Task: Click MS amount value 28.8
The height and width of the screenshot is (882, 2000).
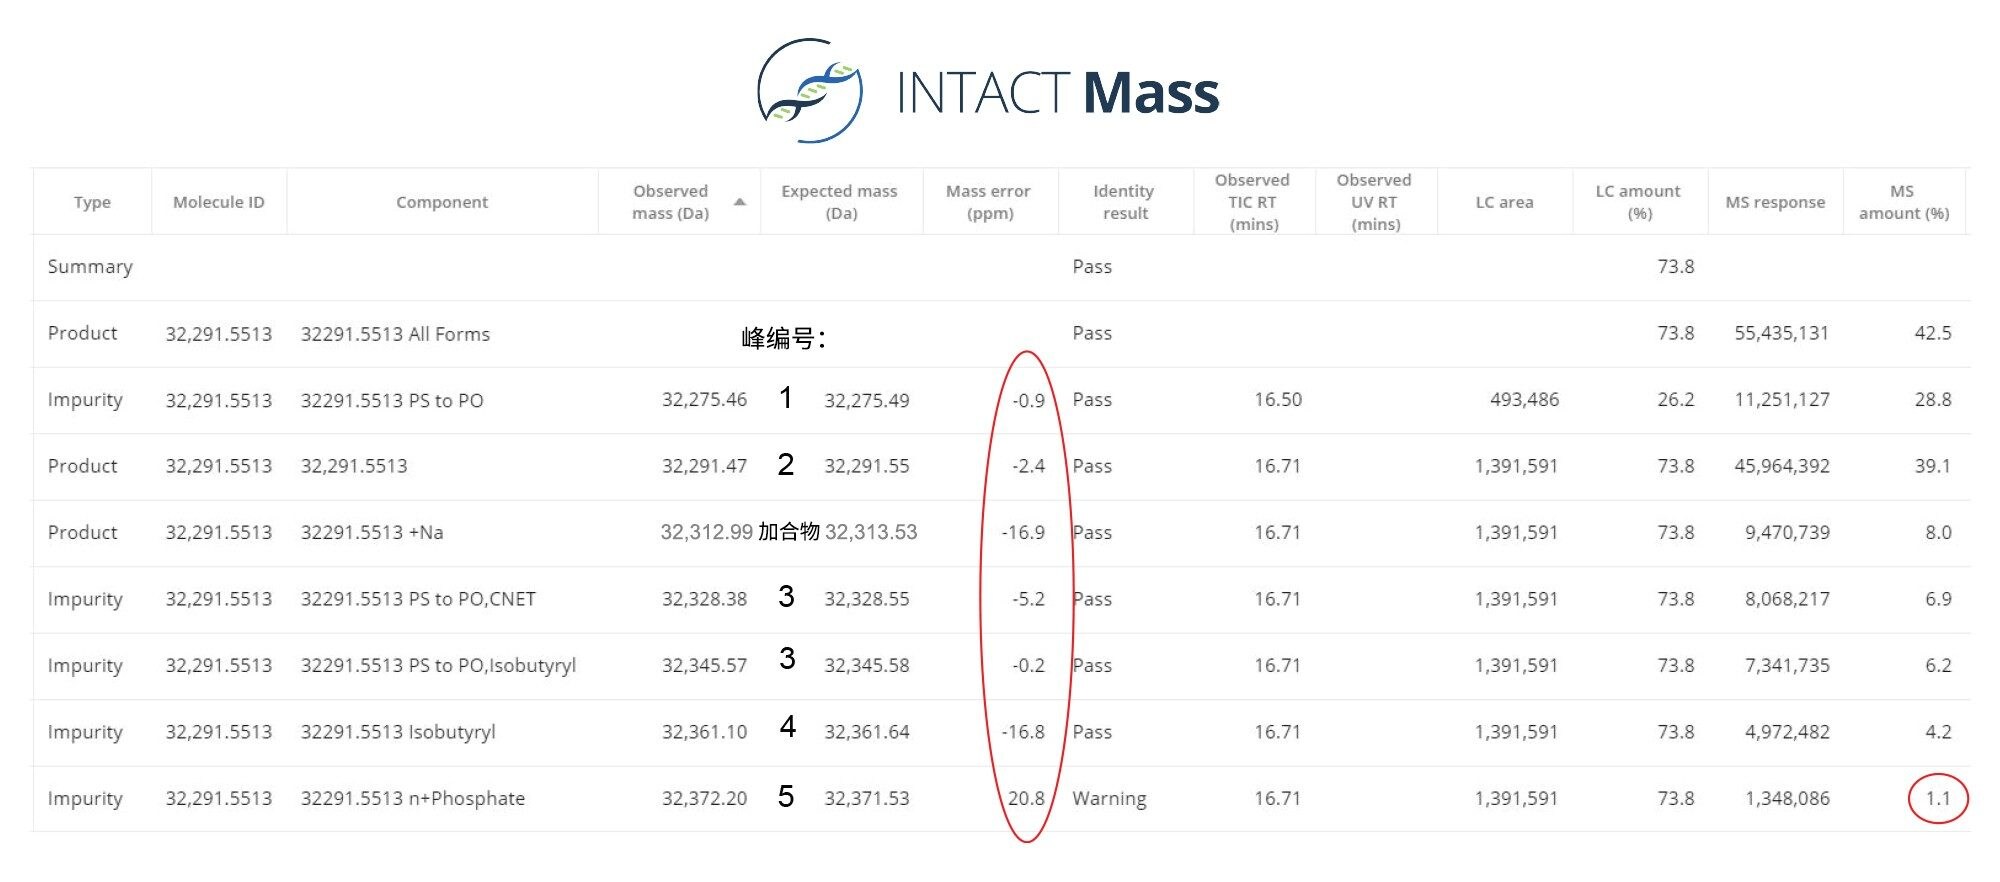Action: 1932,400
